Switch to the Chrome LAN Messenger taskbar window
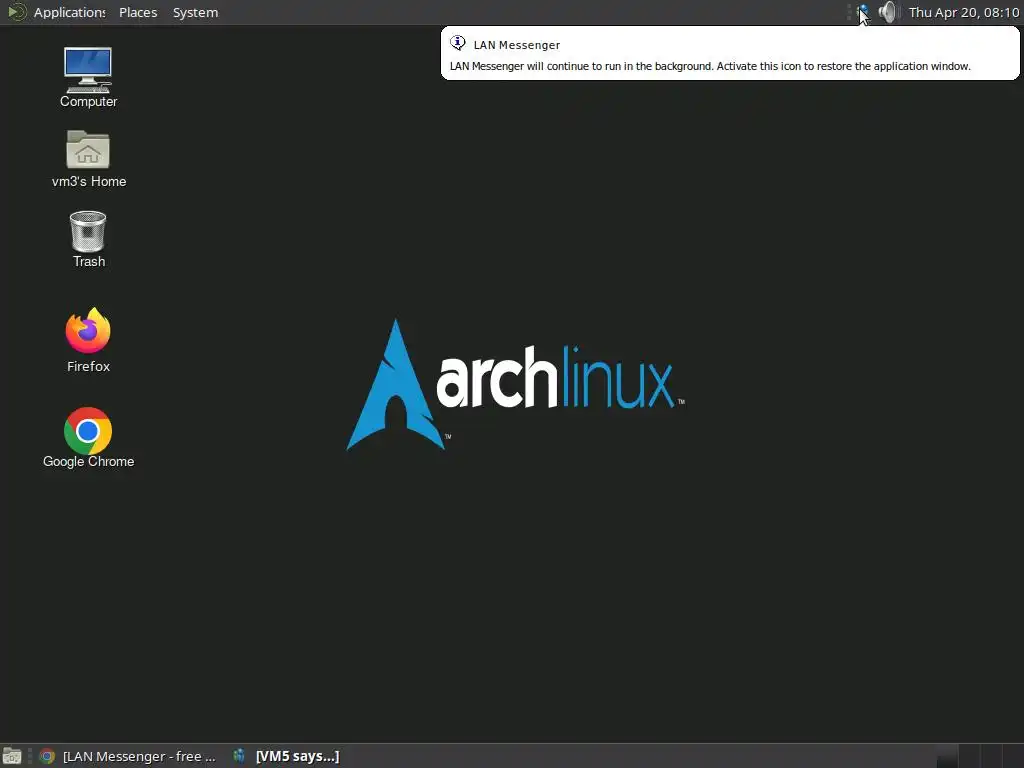Image resolution: width=1024 pixels, height=768 pixels. pyautogui.click(x=128, y=756)
